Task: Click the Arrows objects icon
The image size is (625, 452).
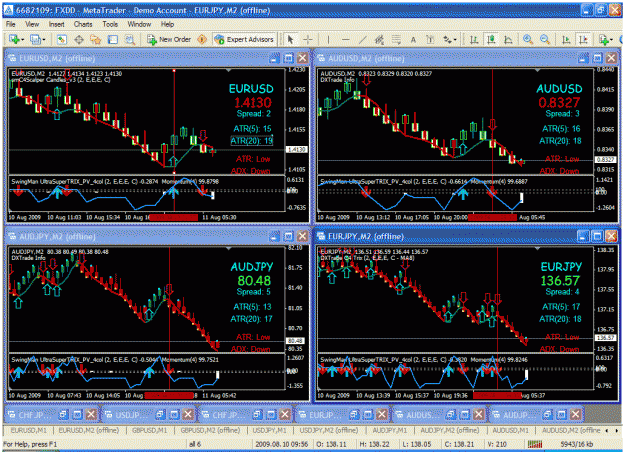Action: 447,39
